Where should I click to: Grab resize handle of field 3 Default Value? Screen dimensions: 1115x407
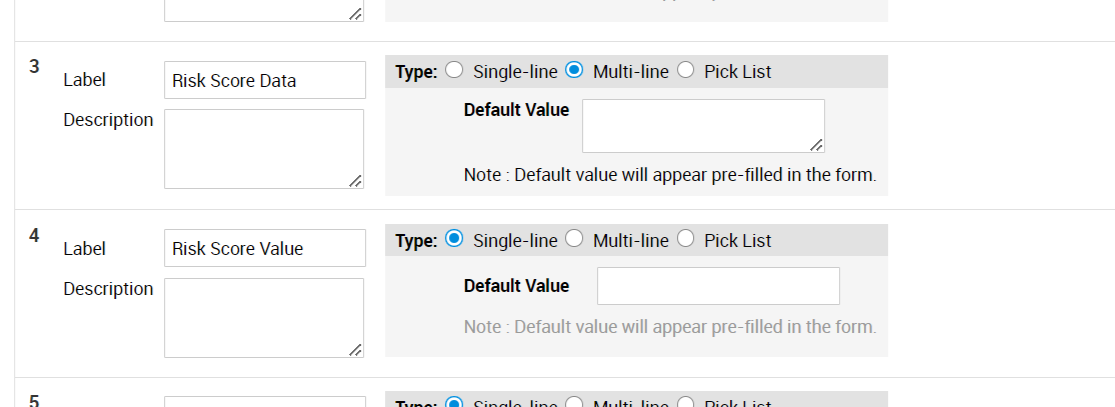coord(817,145)
